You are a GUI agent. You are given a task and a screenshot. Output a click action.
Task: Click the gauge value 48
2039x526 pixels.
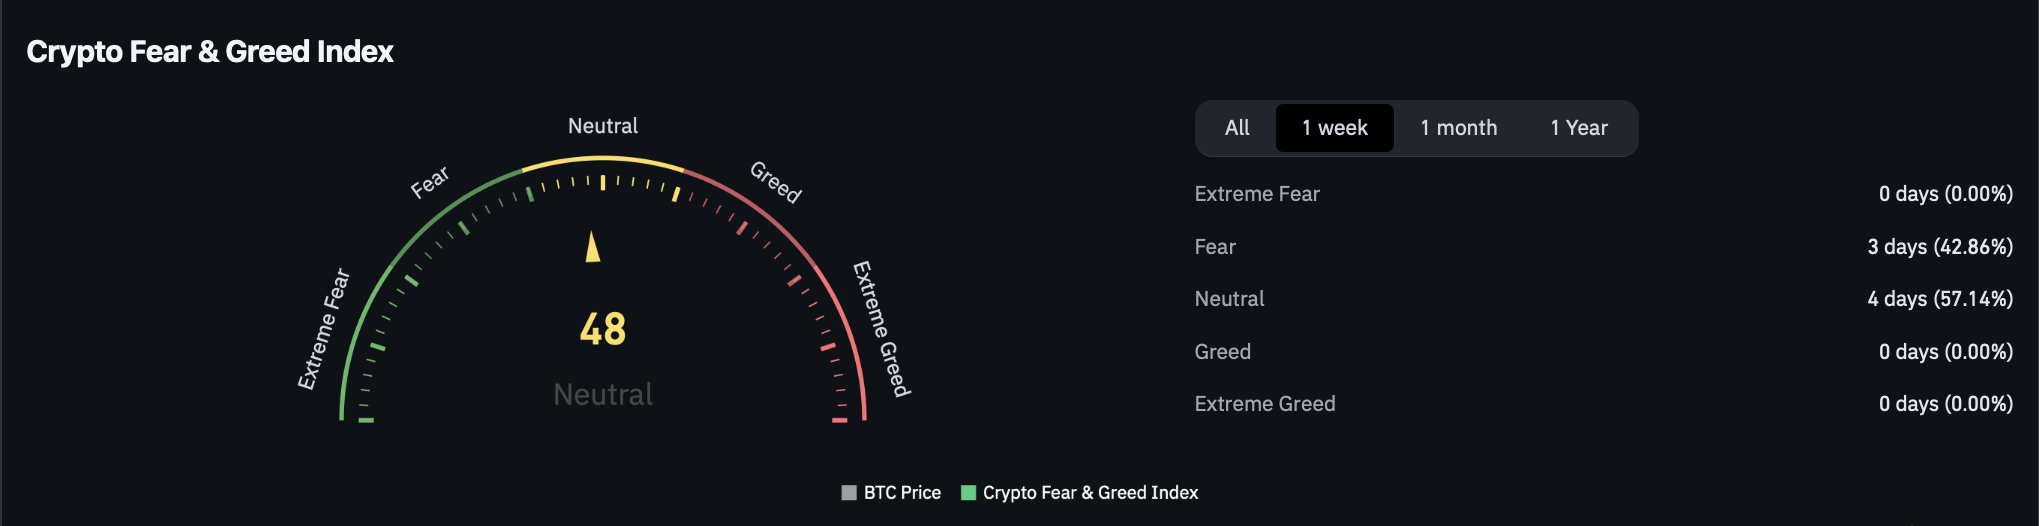(x=603, y=329)
